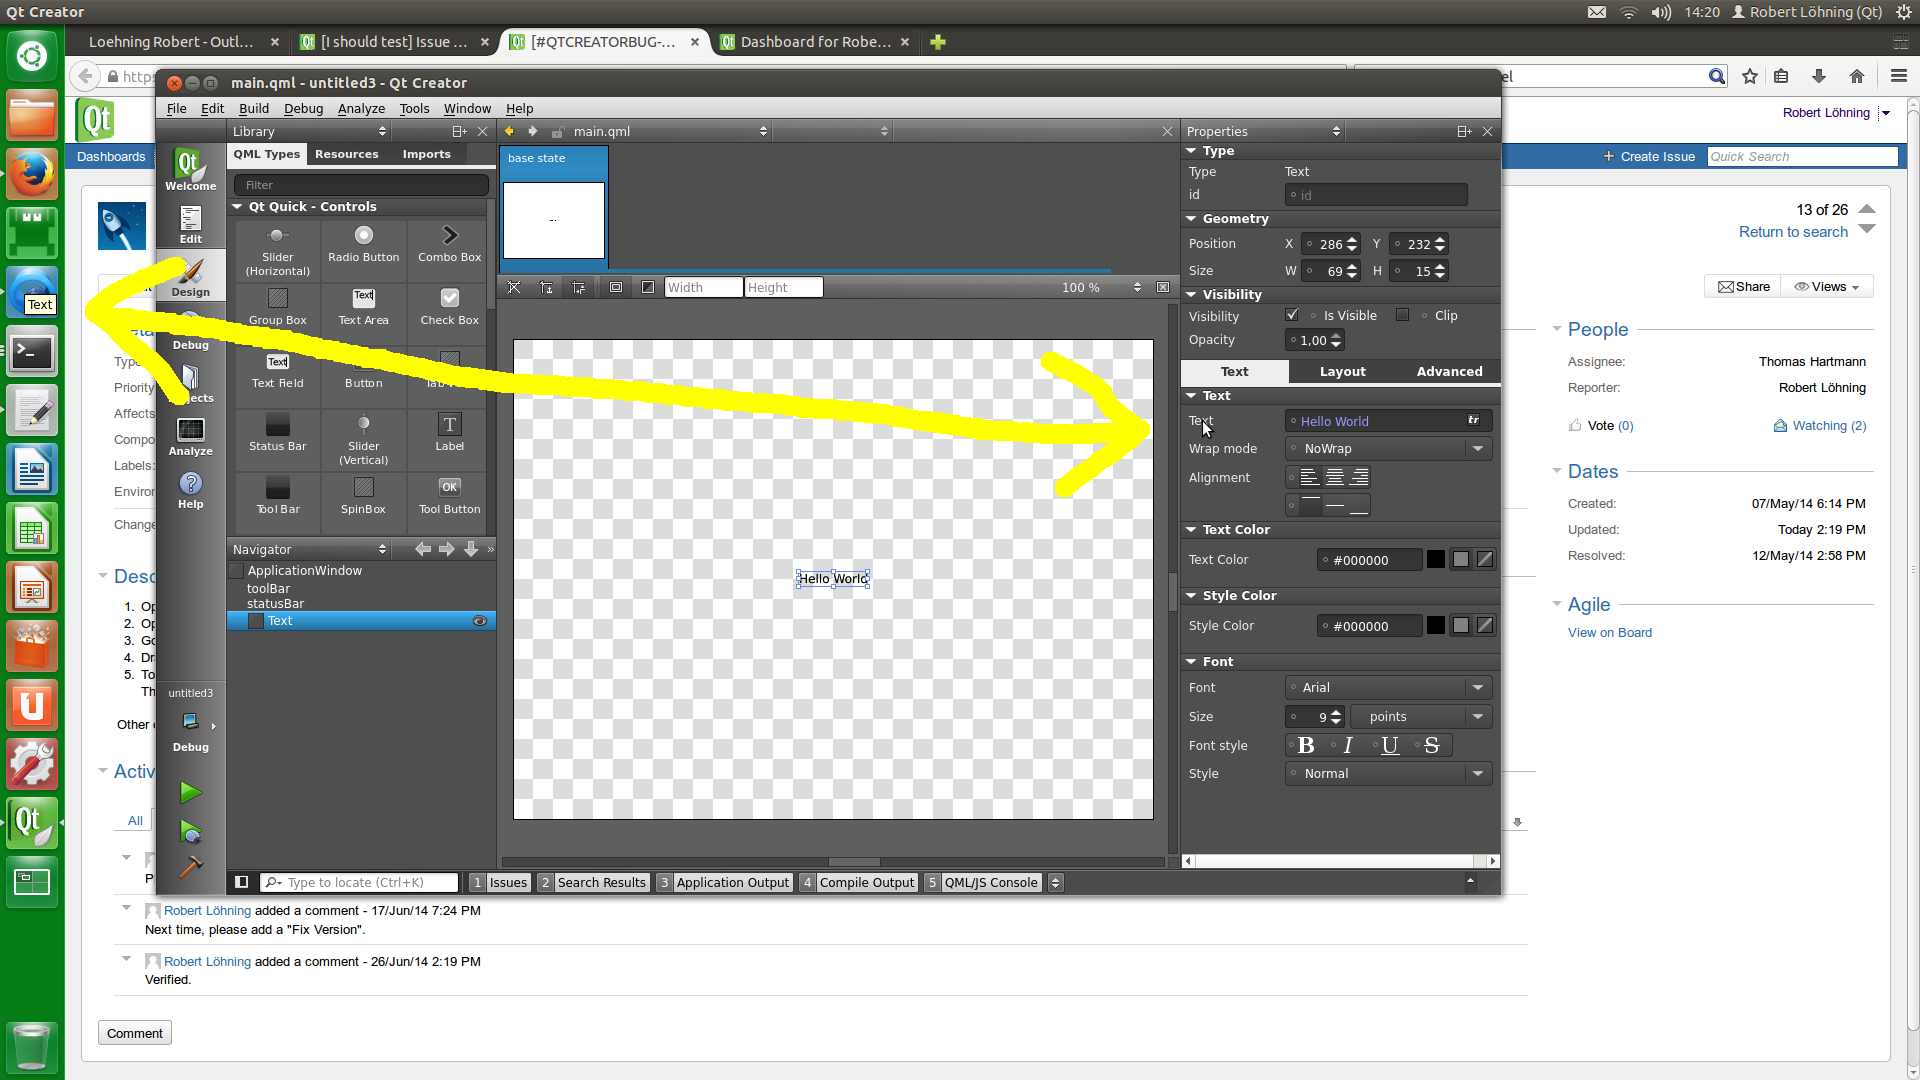This screenshot has width=1920, height=1080.
Task: Switch to the Layout tab
Action: [1342, 371]
